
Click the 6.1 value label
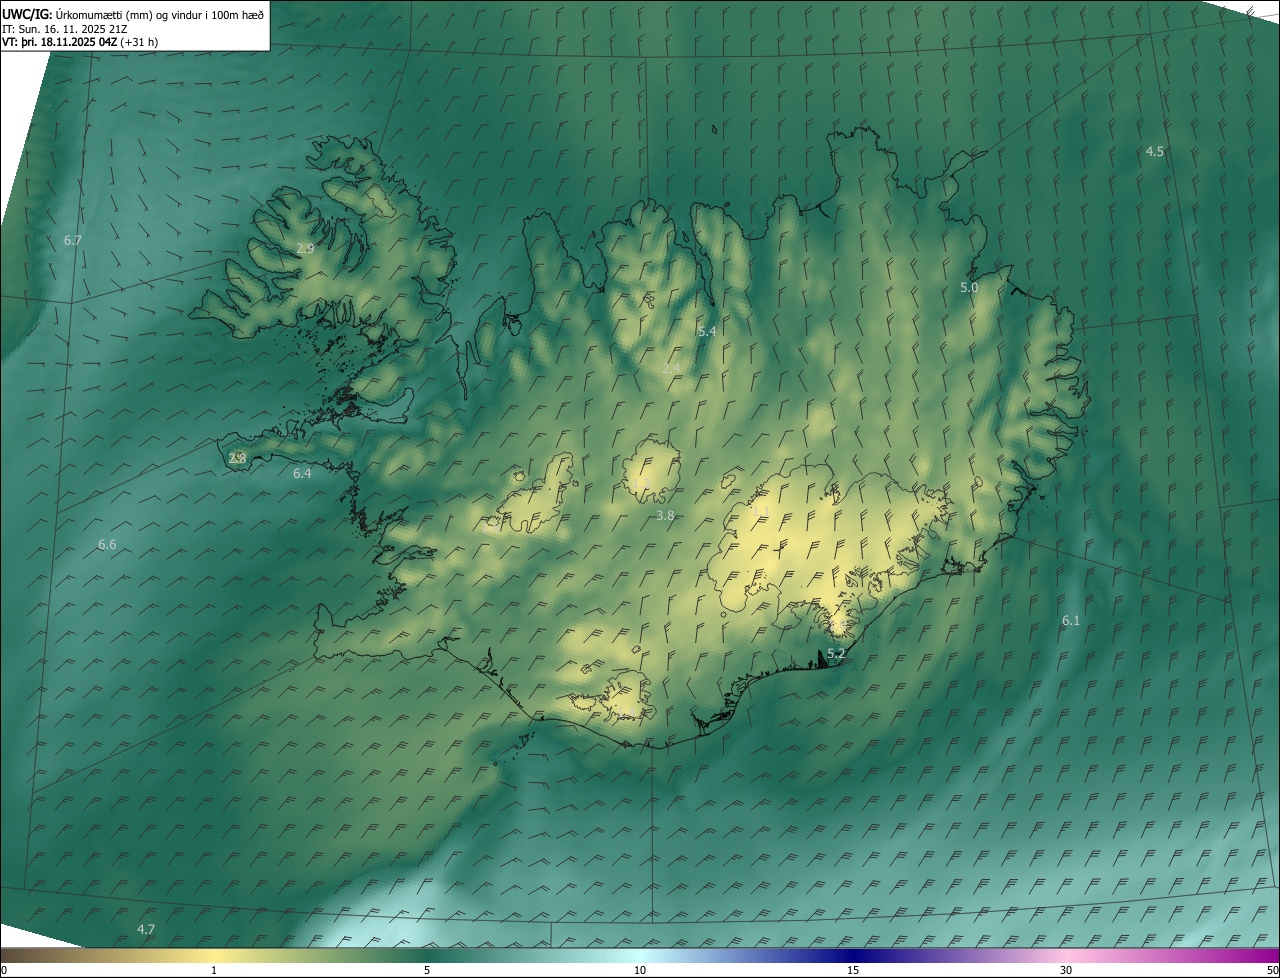(x=1071, y=621)
